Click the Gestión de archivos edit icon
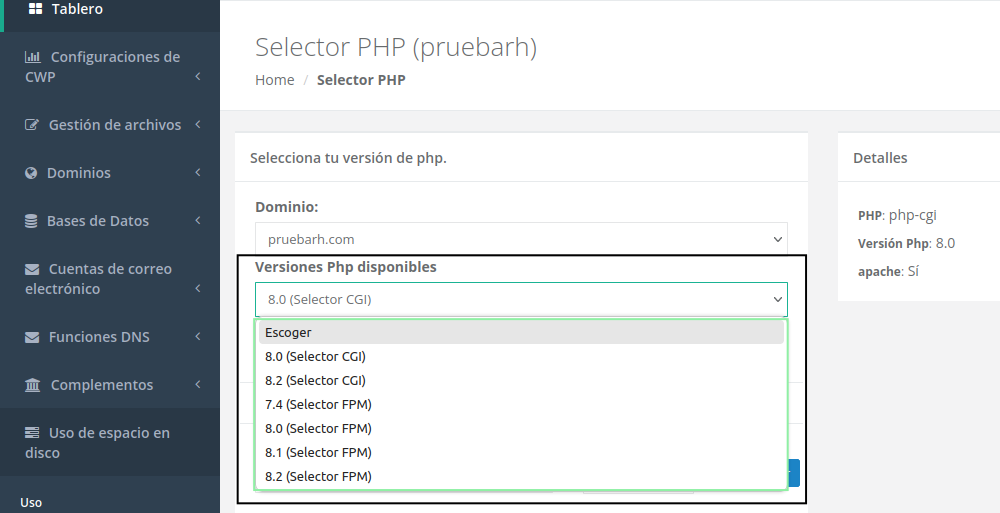Screen dimensions: 1000x513 coord(32,125)
